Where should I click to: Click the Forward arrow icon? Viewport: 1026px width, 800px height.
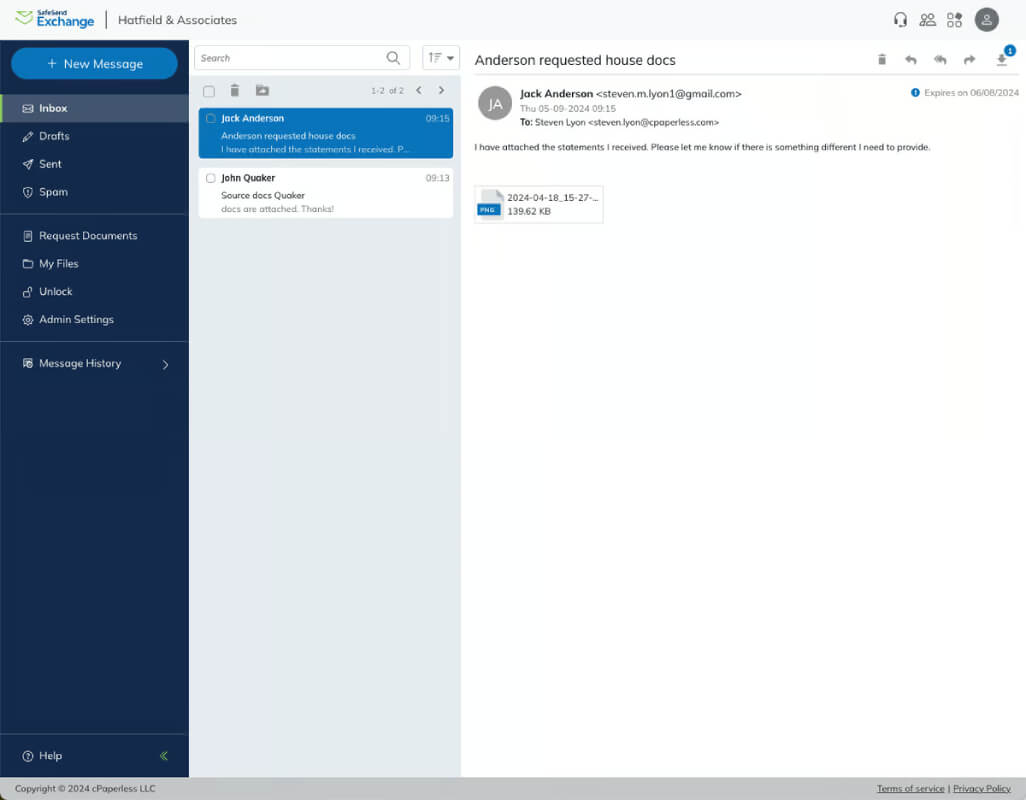[970, 60]
